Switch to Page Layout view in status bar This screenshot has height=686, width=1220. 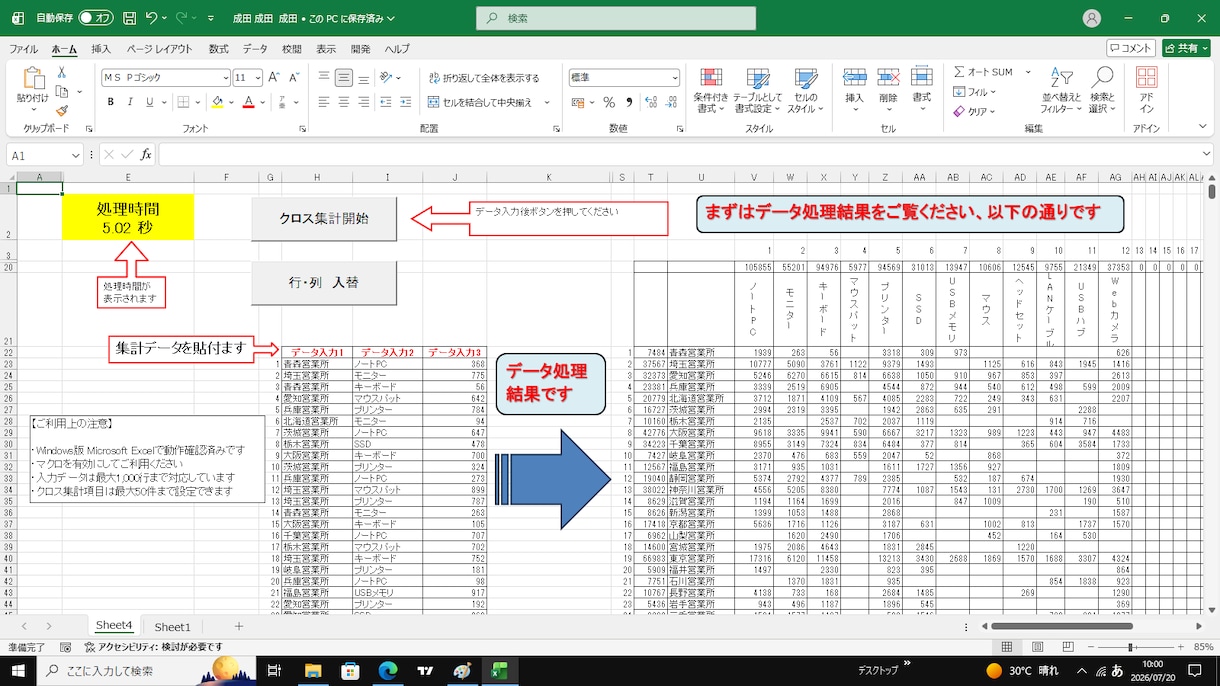[x=1038, y=647]
